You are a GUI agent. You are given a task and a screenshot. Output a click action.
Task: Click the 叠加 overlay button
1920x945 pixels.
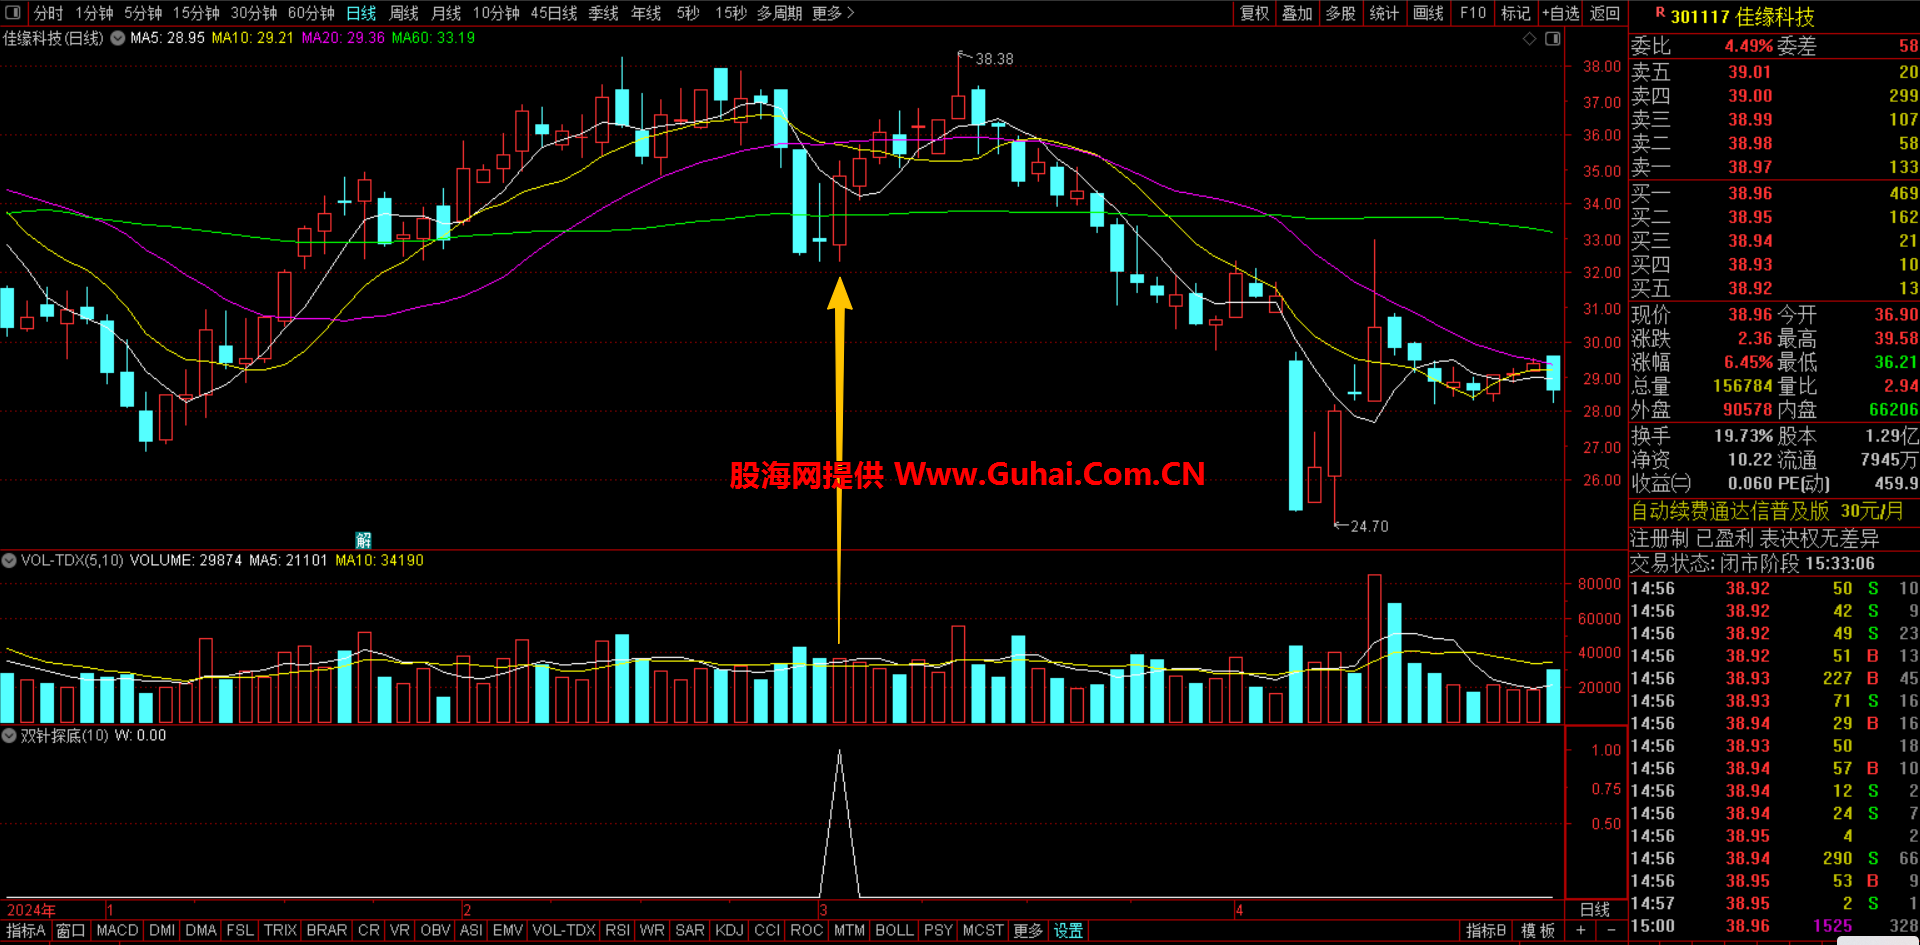click(x=1297, y=13)
